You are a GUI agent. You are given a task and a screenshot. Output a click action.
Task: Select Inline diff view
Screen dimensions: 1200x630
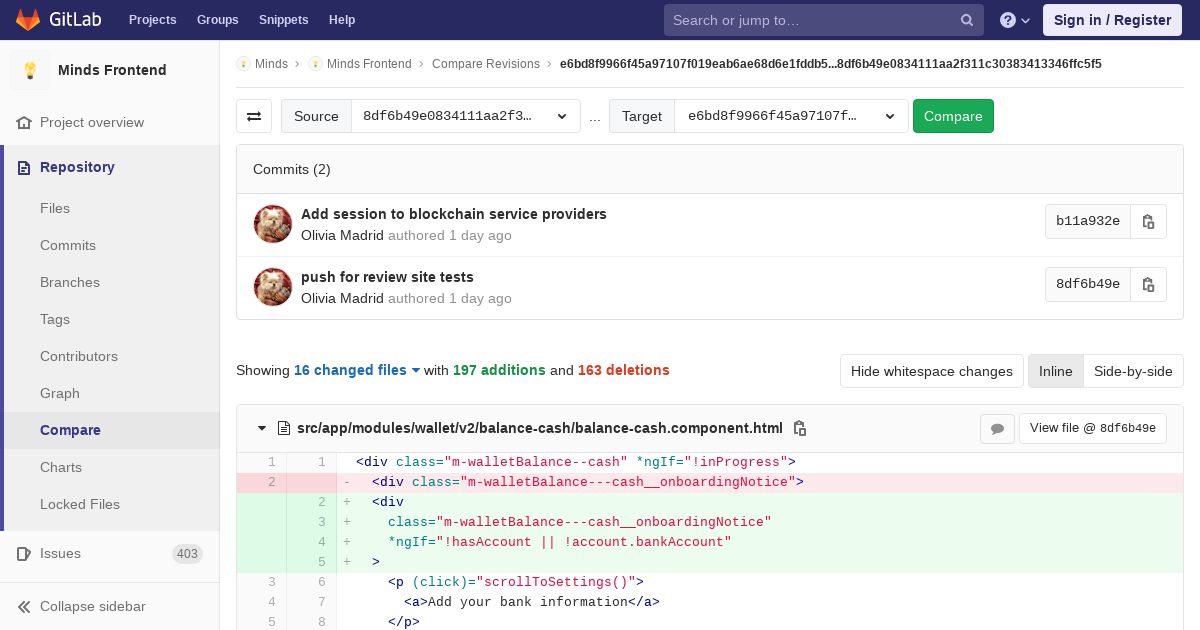coord(1055,371)
